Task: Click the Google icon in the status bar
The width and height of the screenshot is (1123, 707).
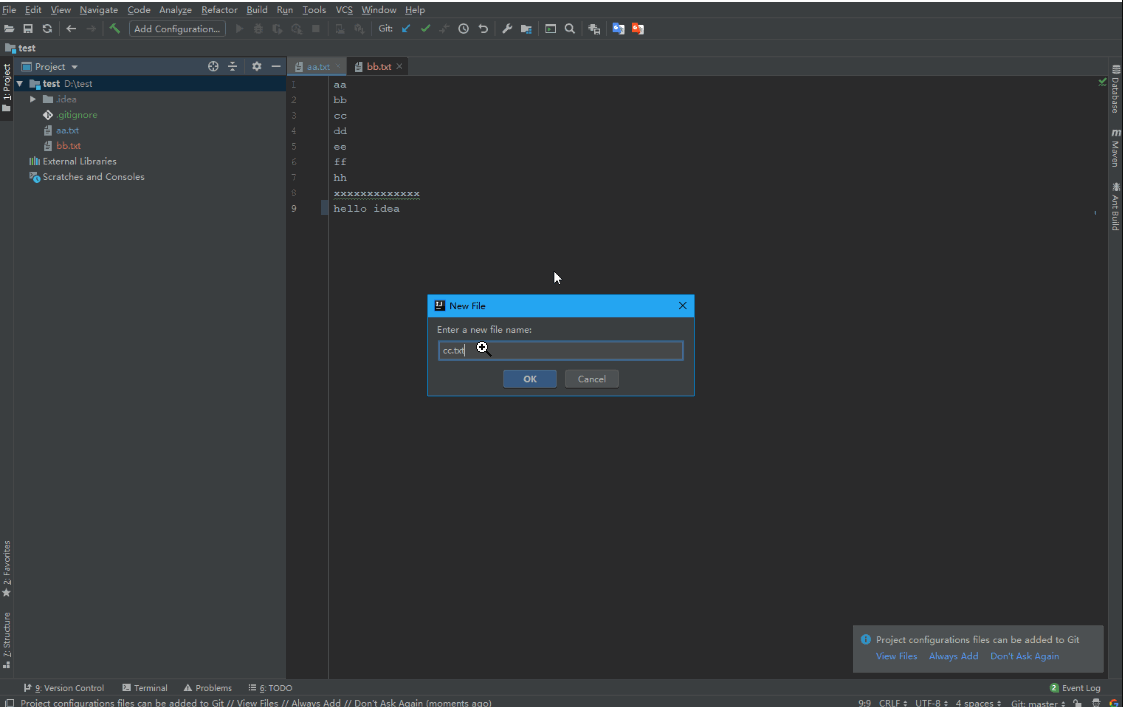Action: 1114,703
